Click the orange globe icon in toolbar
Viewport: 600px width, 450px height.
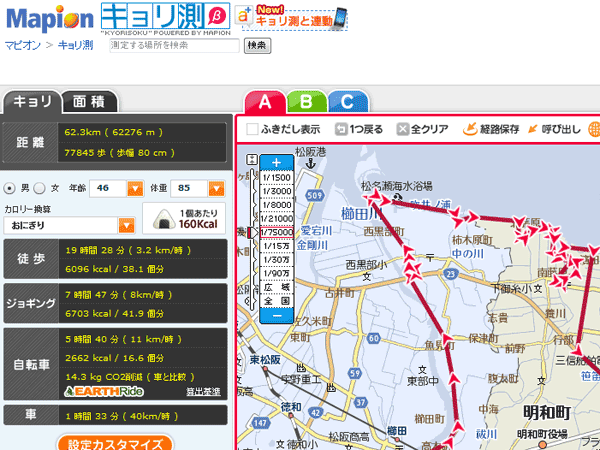[594, 129]
